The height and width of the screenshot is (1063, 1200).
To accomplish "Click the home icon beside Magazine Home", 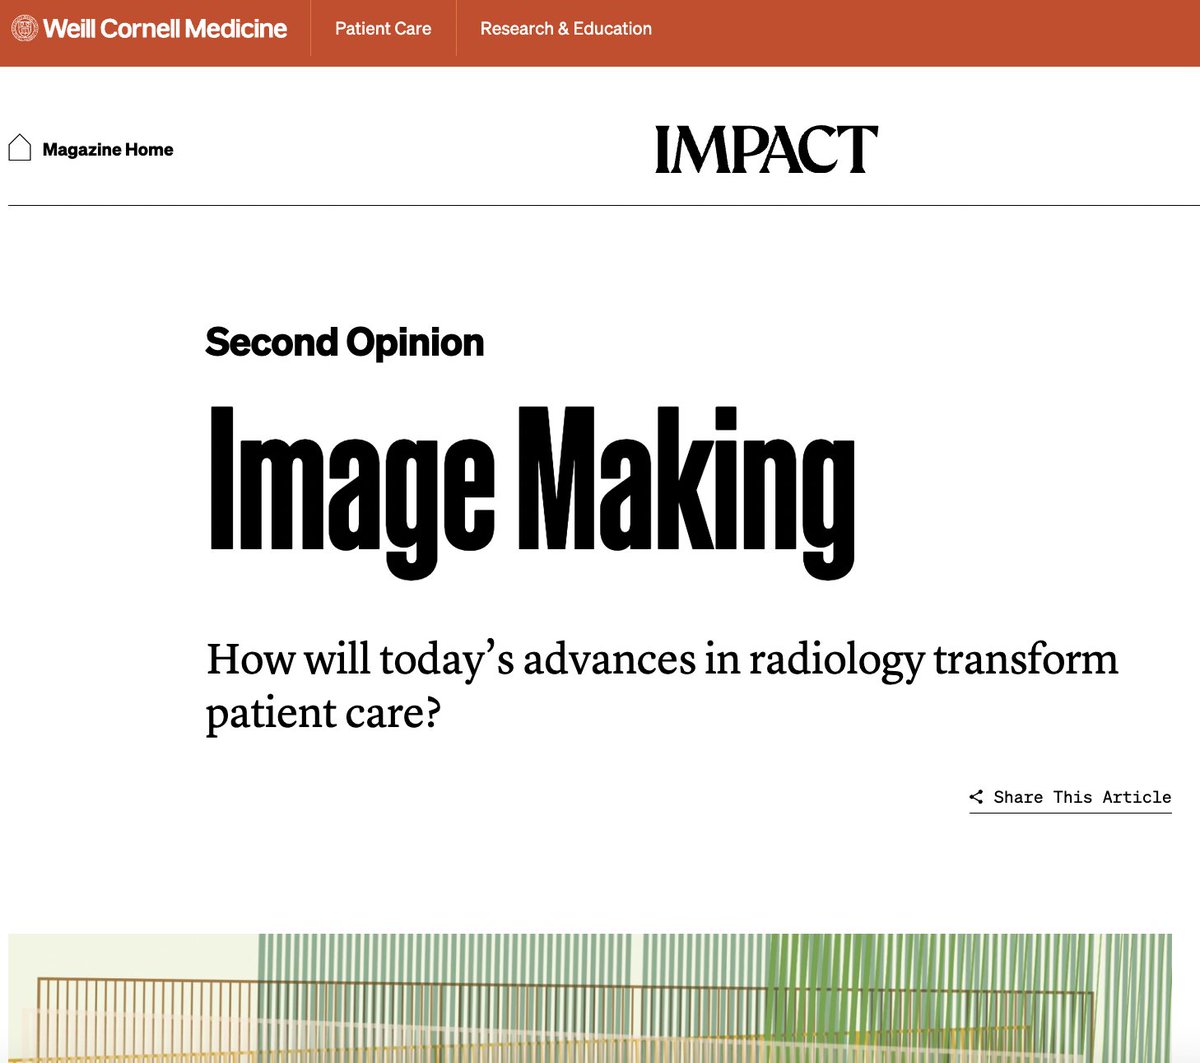I will point(19,146).
